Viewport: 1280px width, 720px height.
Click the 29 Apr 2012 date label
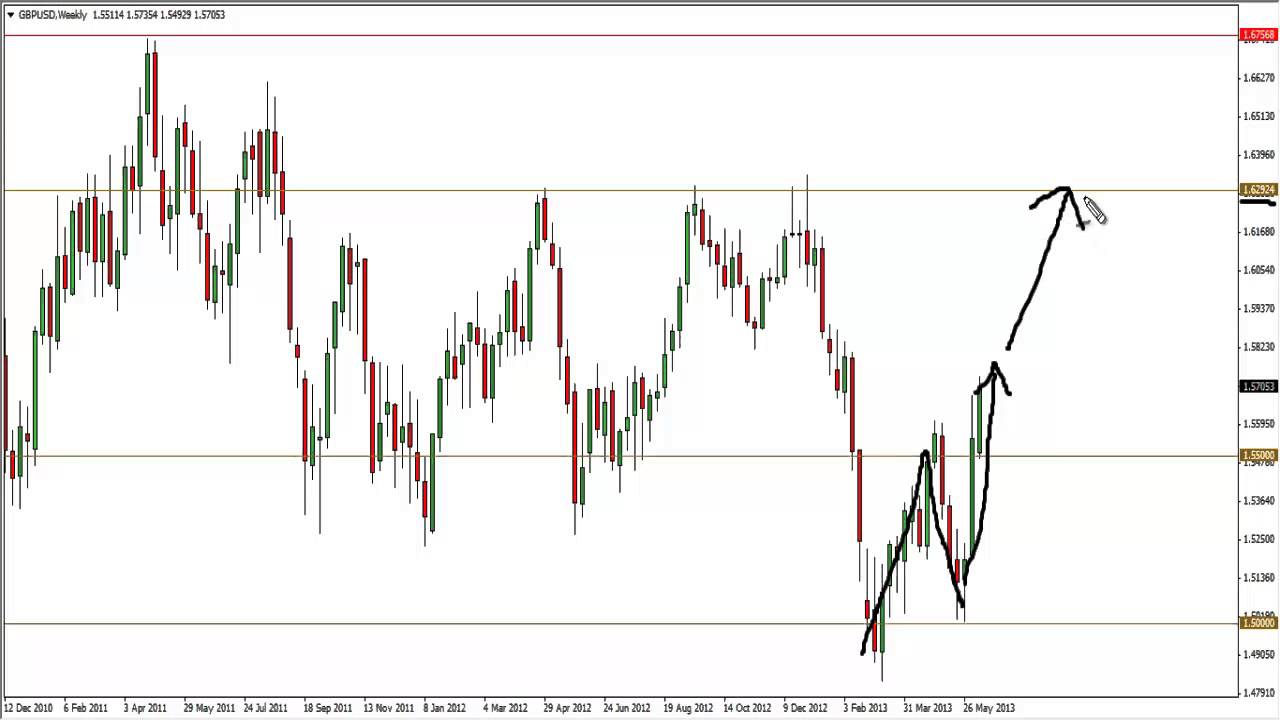pos(568,708)
